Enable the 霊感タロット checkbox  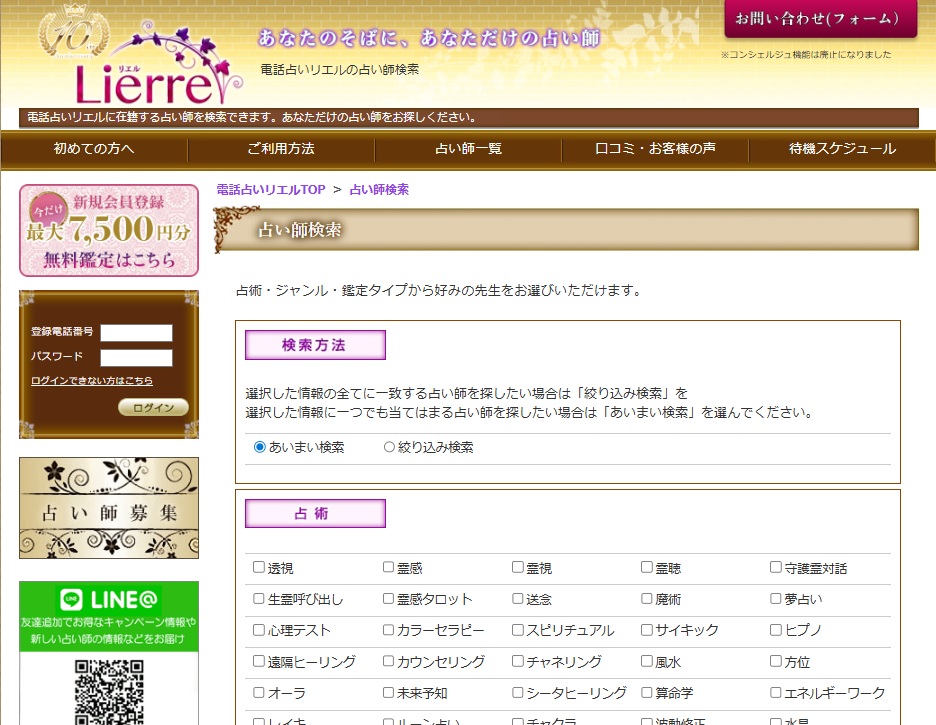click(389, 599)
